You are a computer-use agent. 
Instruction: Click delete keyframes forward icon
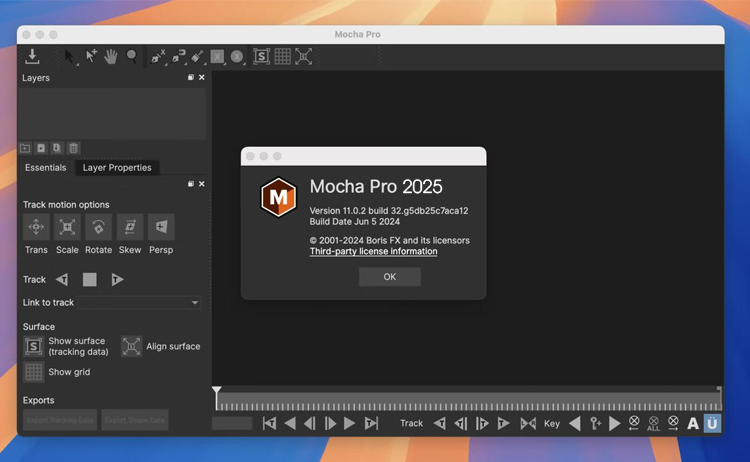(x=673, y=423)
